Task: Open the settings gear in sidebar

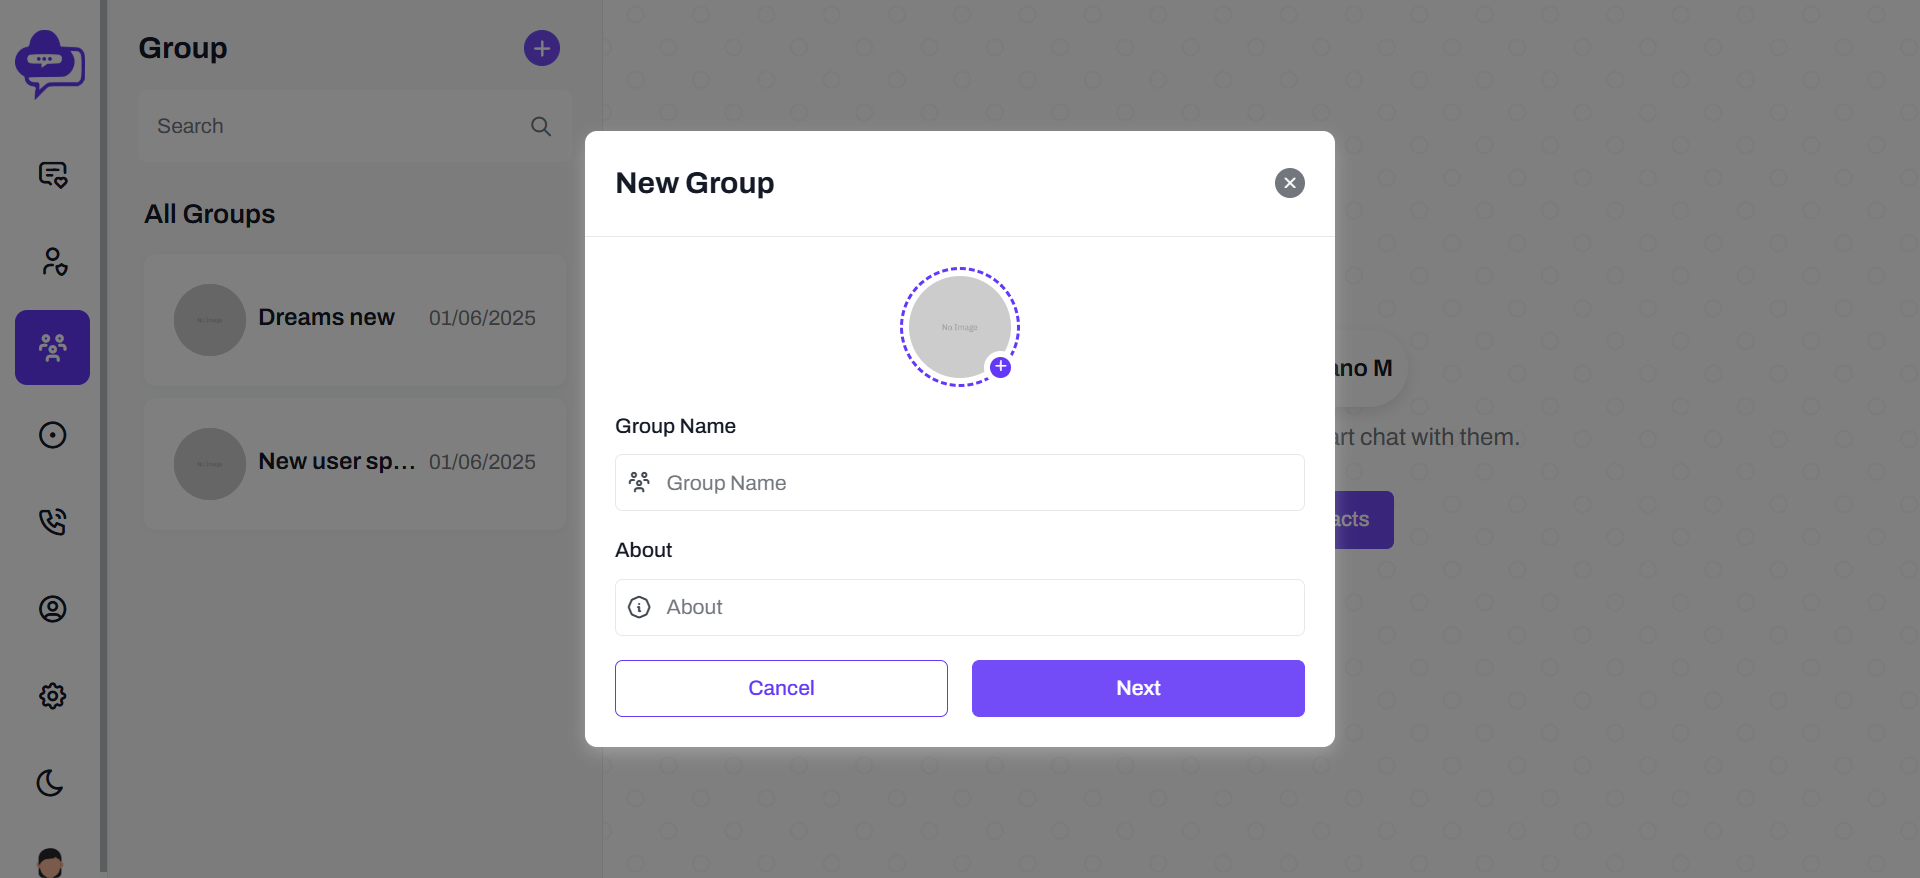Action: [x=52, y=696]
